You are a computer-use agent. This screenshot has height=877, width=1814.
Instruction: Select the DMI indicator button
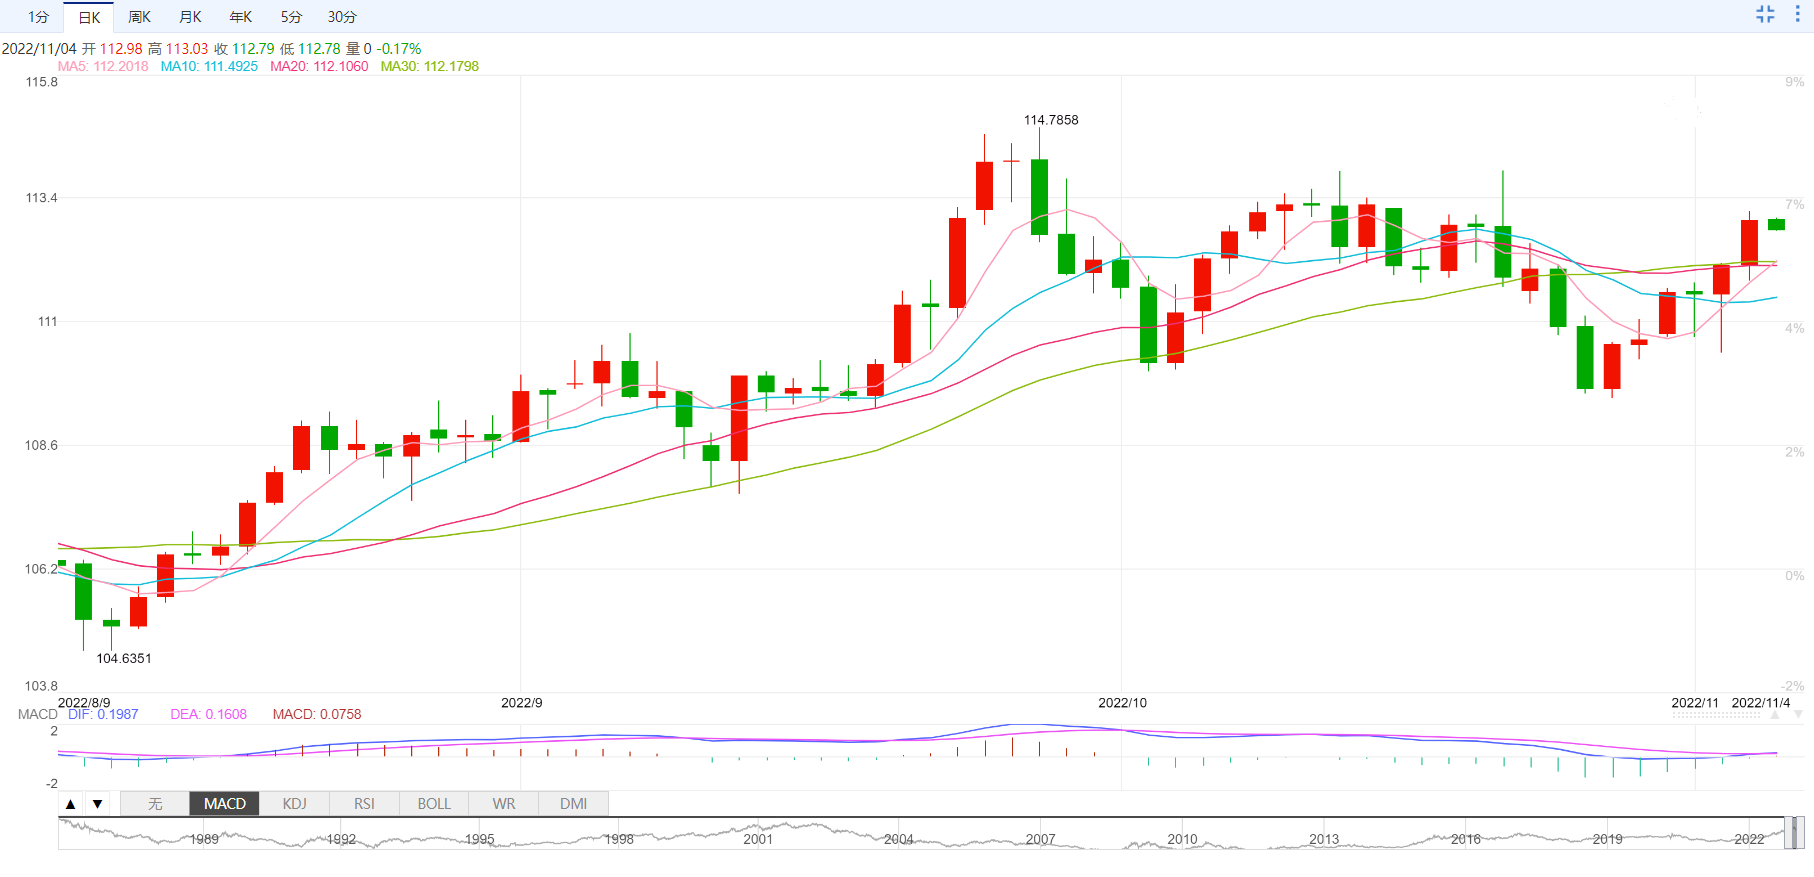pos(574,804)
